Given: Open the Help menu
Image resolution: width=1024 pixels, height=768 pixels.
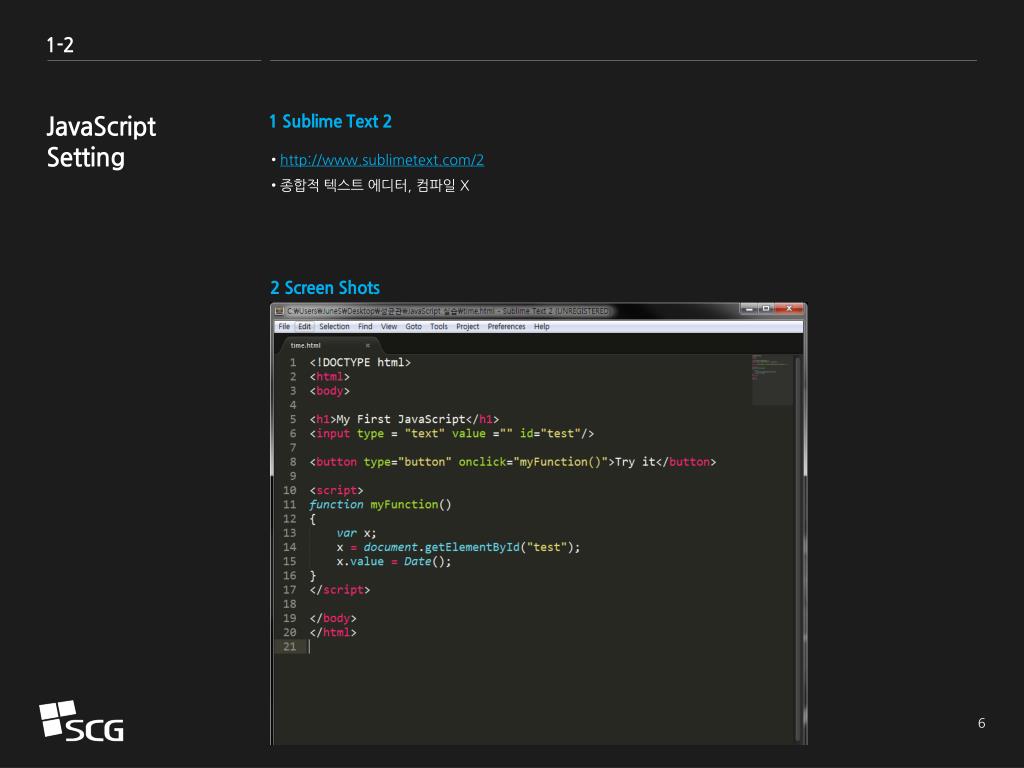Looking at the screenshot, I should point(541,327).
